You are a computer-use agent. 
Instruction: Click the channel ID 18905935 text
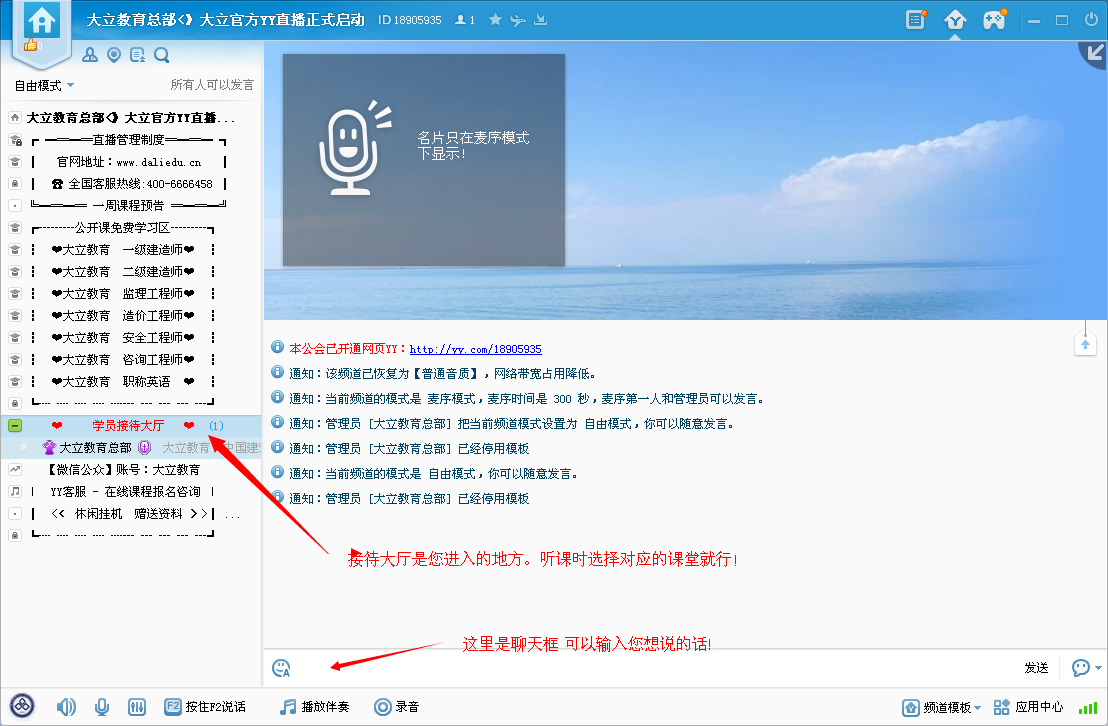pyautogui.click(x=410, y=20)
